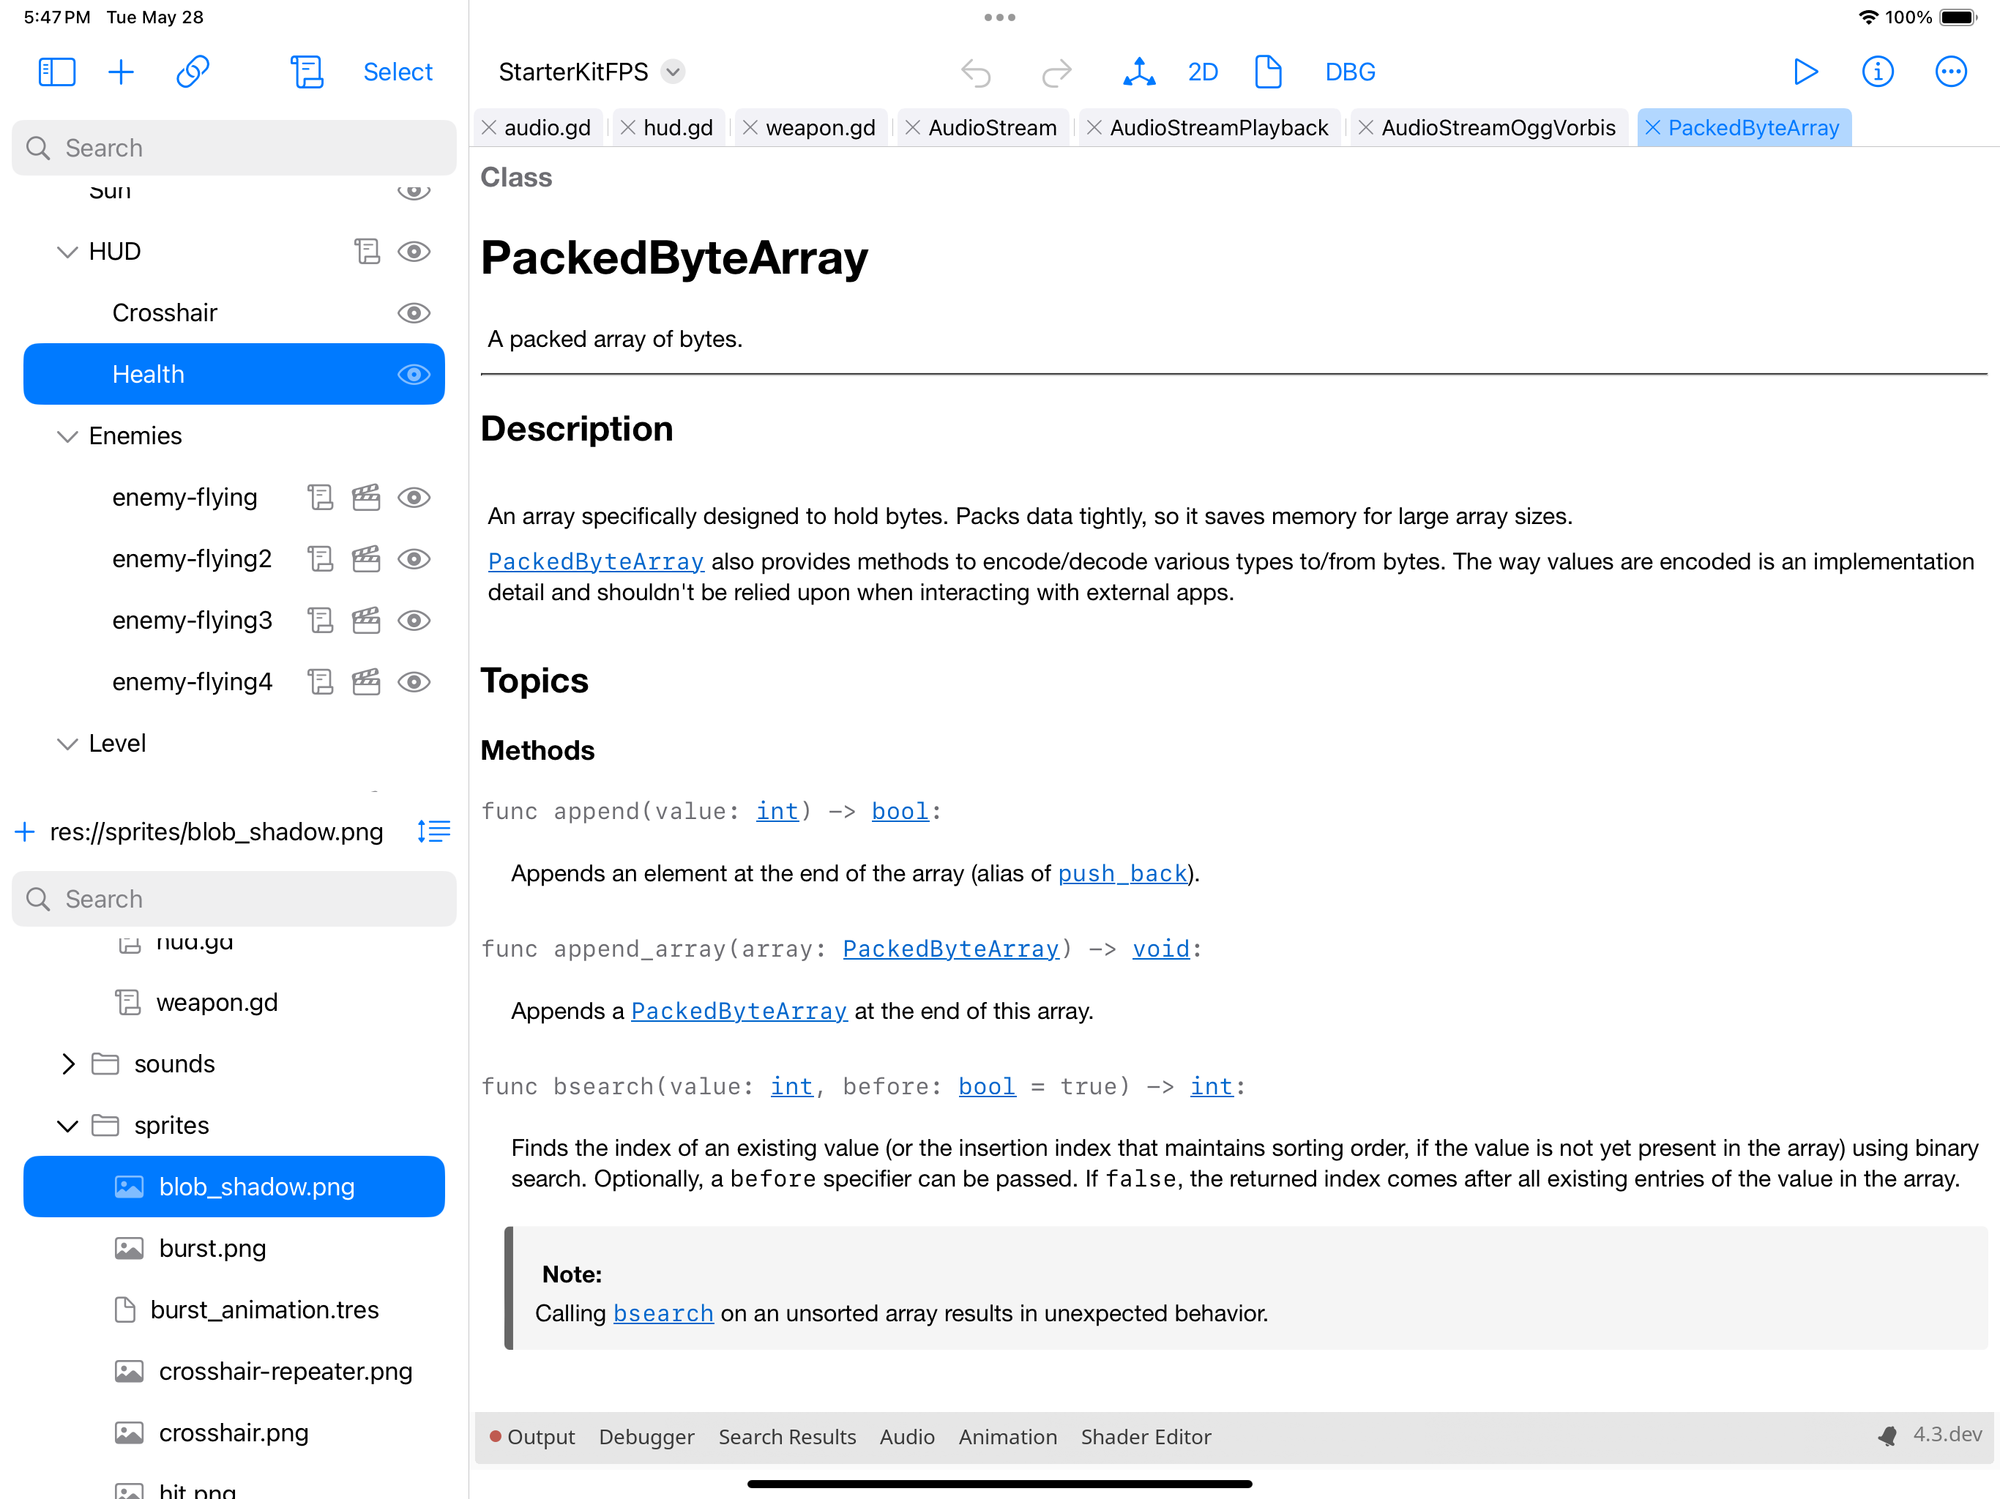Open the info circle icon

click(x=1877, y=72)
